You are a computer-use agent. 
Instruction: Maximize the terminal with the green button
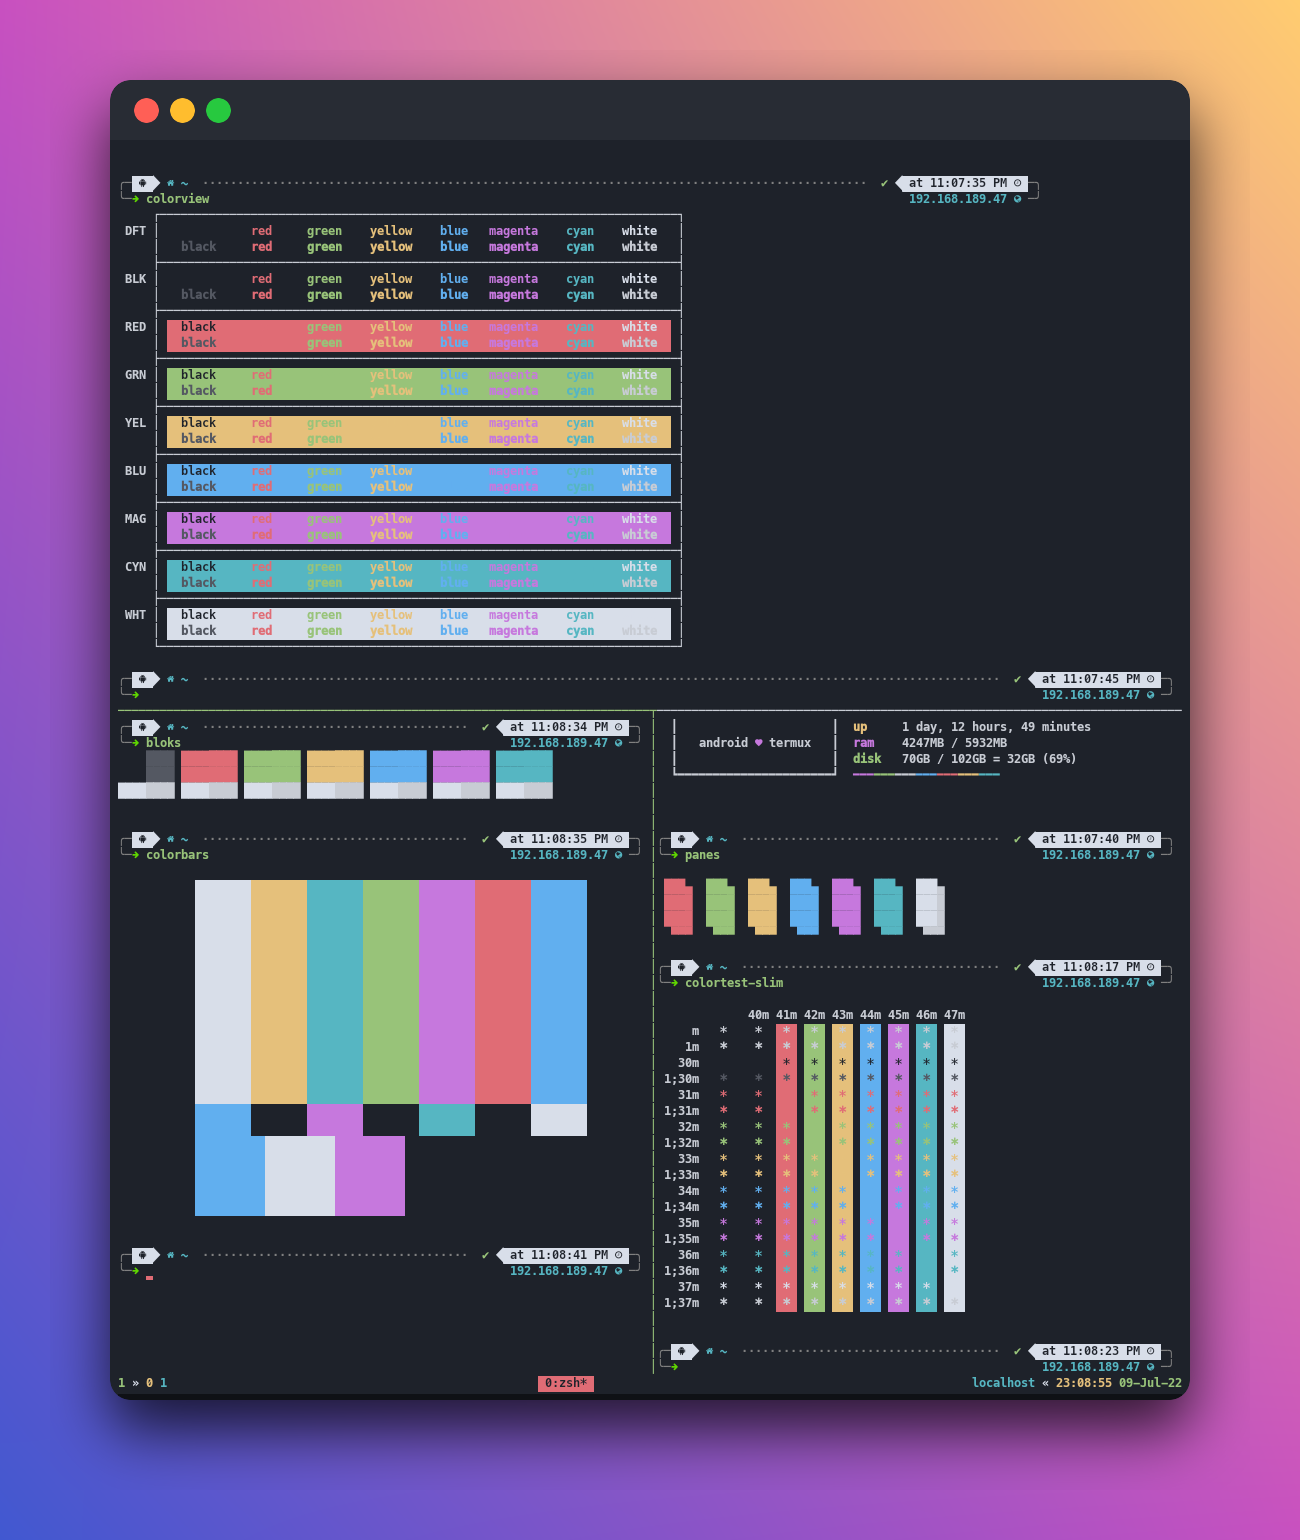(218, 110)
